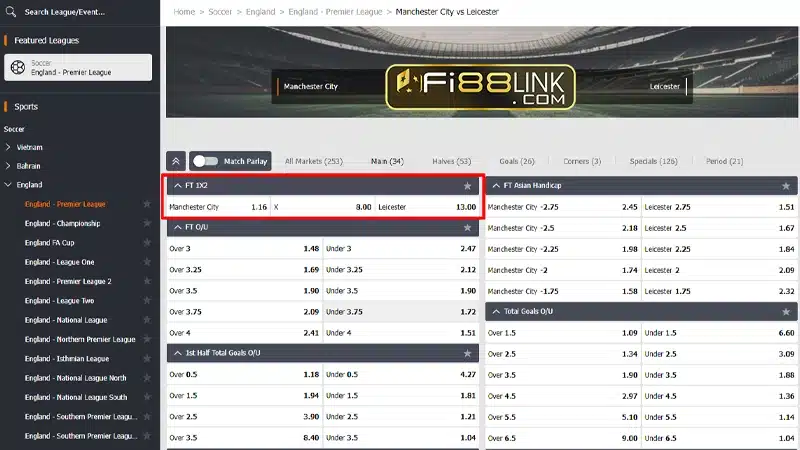Bet on draw X at 8.00
Screen dimensions: 800x450
(x=322, y=207)
